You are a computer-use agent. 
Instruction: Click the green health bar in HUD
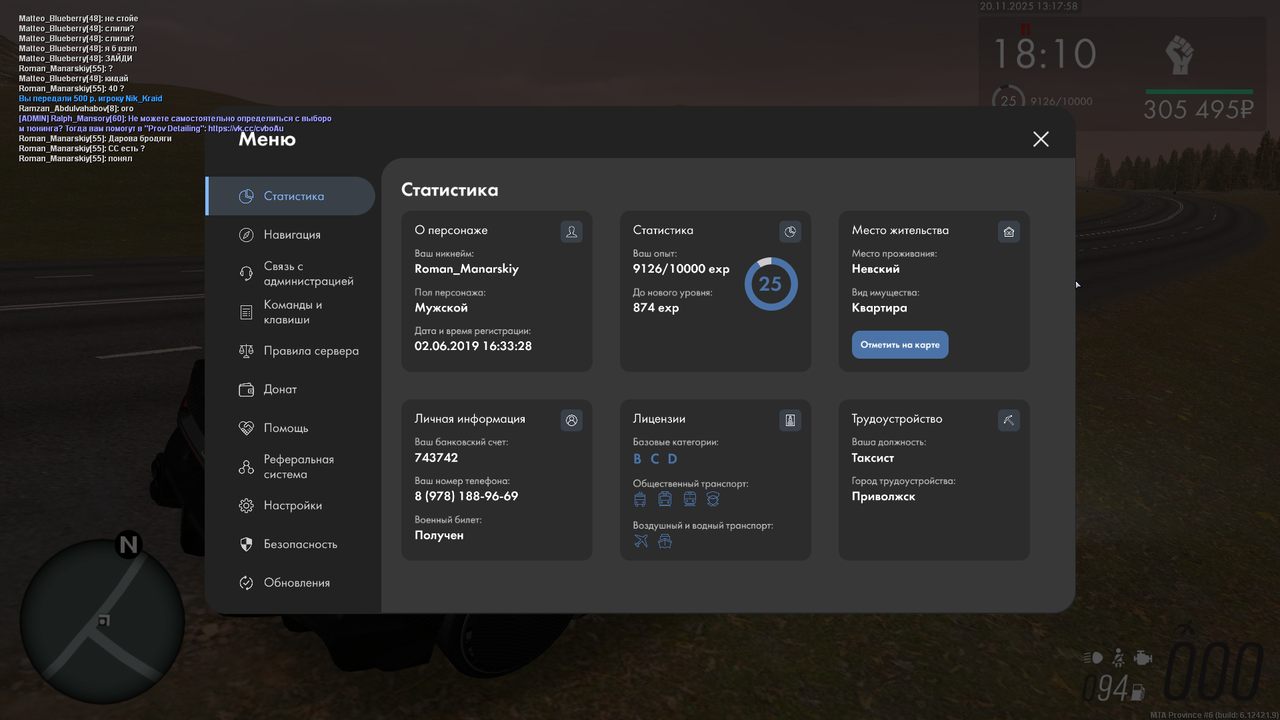pos(1199,92)
